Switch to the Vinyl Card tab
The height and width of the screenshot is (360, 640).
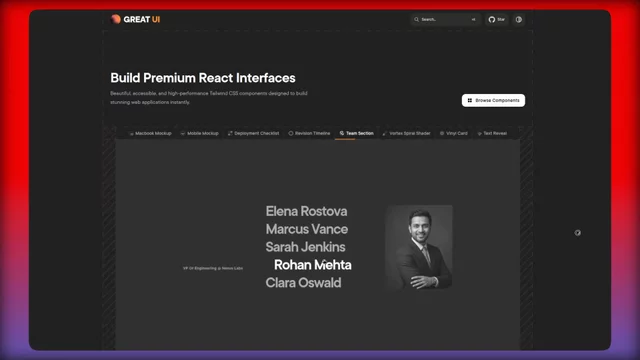(x=453, y=133)
